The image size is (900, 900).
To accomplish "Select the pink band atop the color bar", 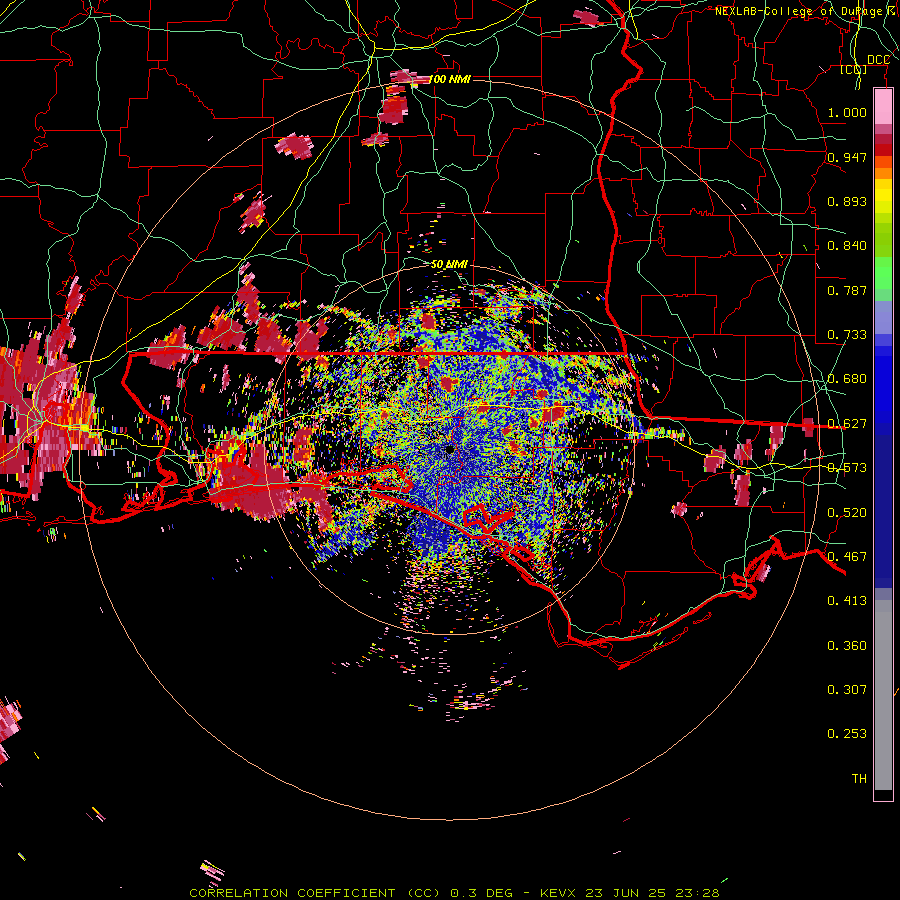I will point(883,107).
